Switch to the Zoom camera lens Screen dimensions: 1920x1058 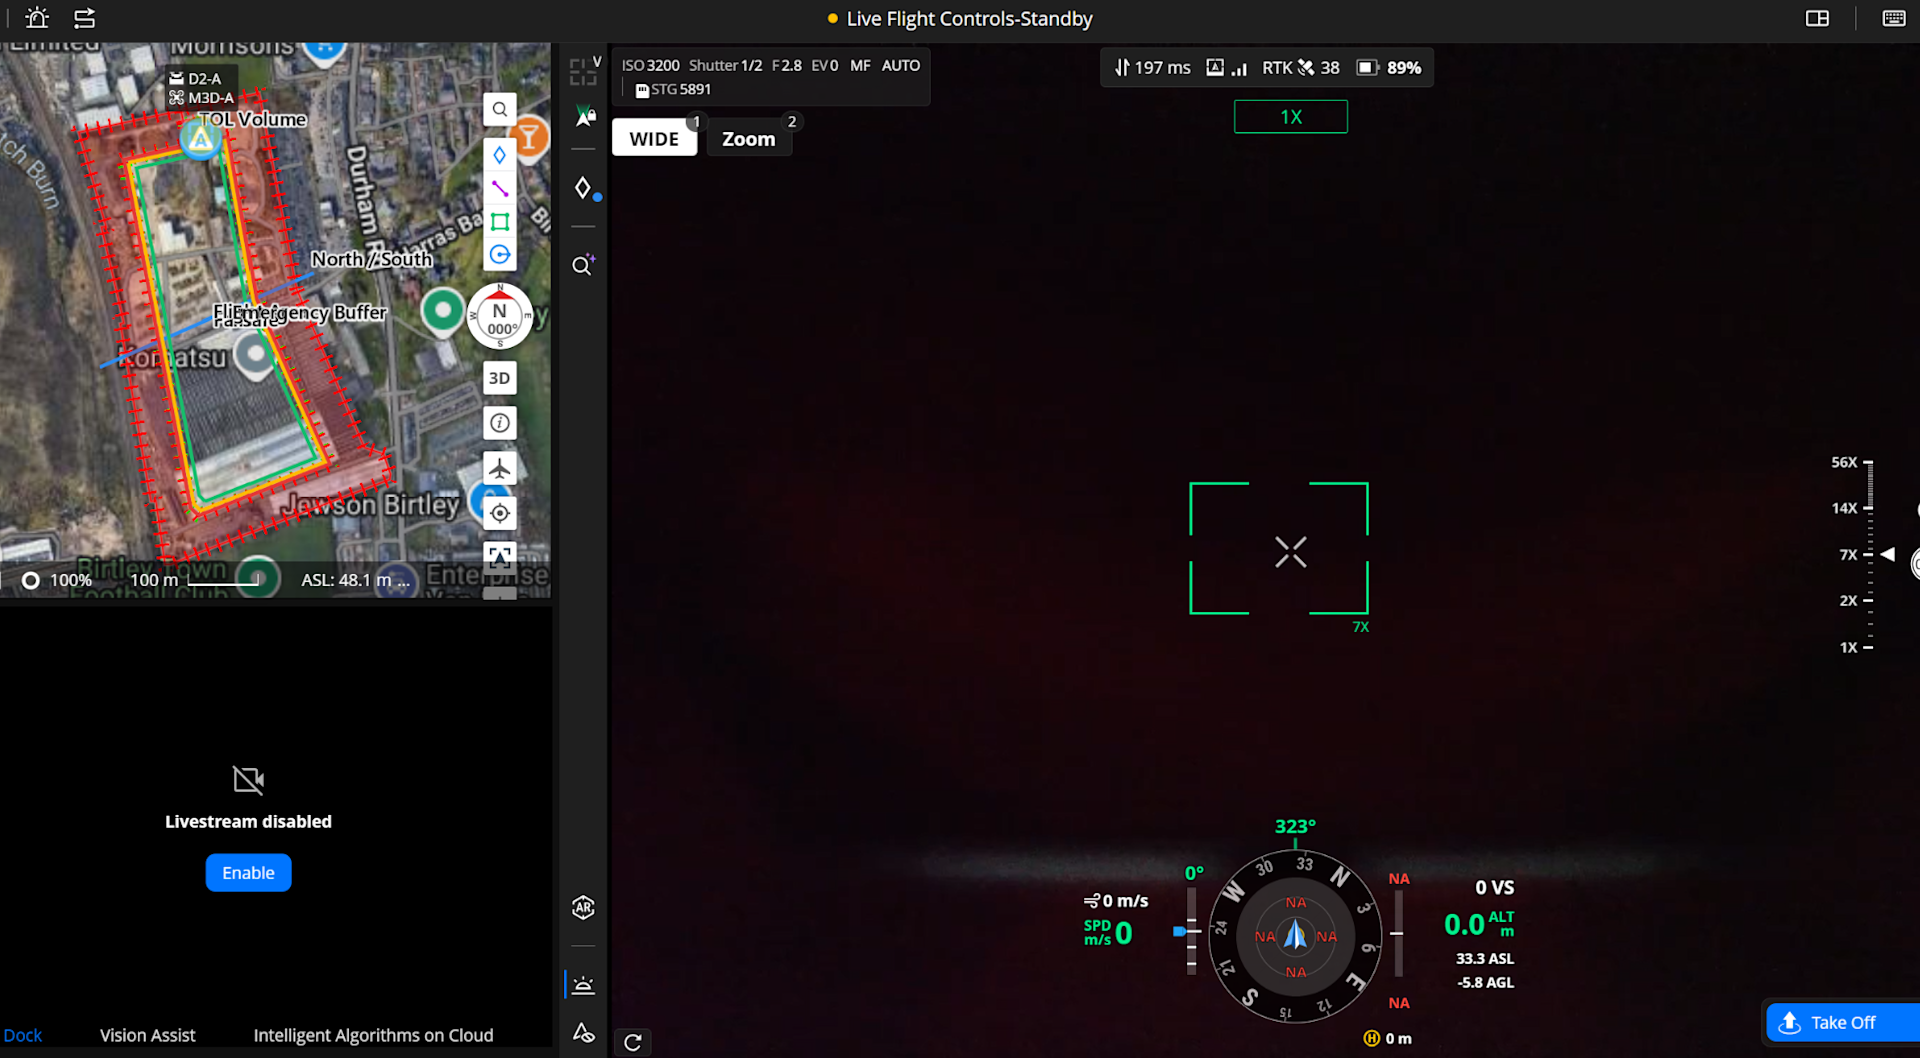[x=749, y=139]
